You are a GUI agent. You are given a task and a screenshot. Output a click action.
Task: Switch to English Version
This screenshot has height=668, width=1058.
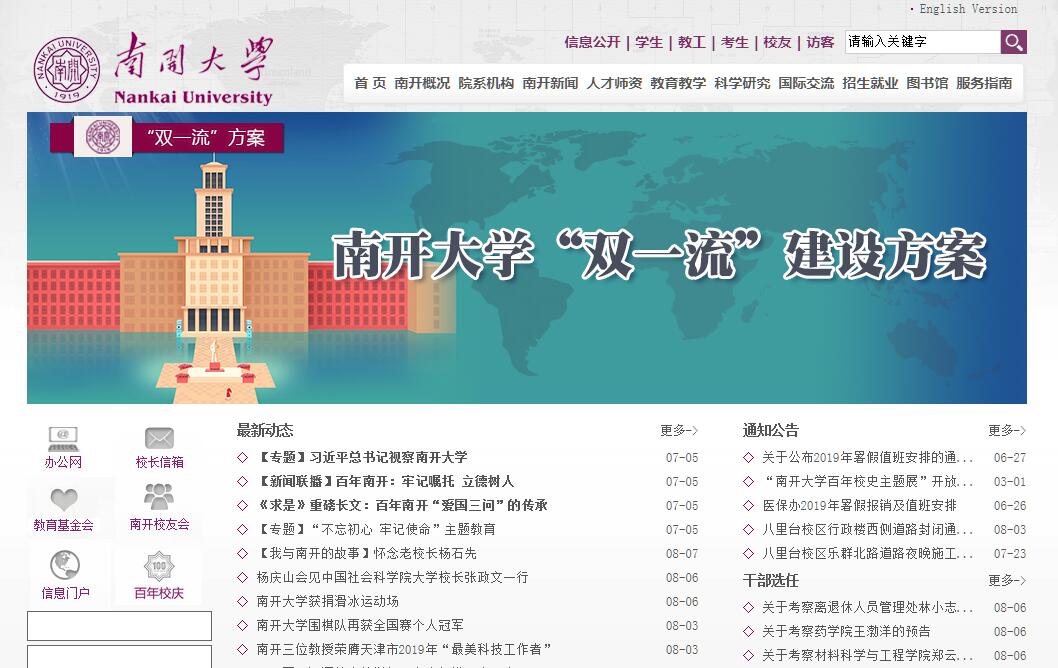pyautogui.click(x=967, y=9)
